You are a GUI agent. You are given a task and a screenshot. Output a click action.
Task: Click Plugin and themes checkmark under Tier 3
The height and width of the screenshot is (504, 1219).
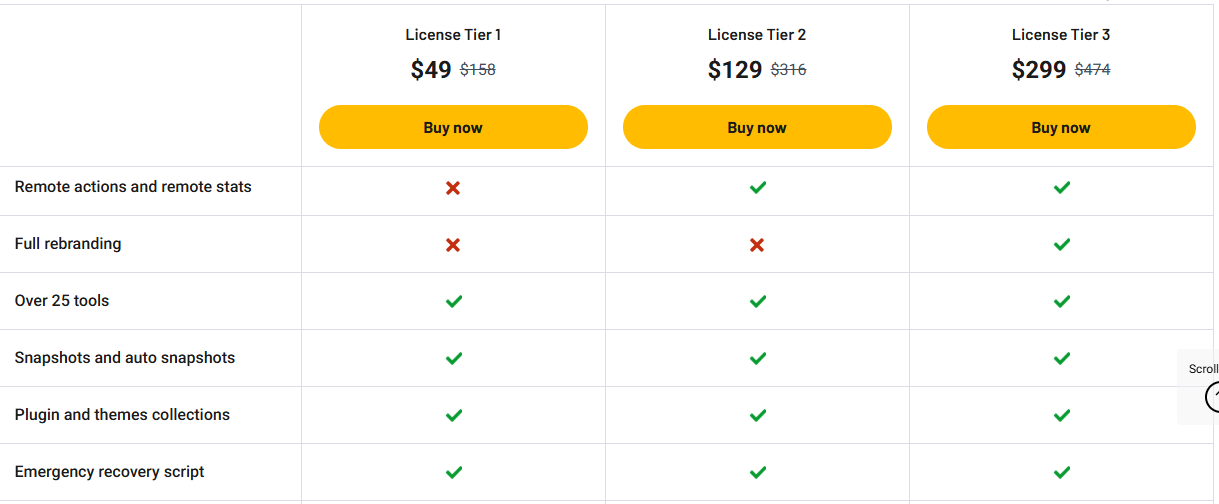click(x=1062, y=416)
